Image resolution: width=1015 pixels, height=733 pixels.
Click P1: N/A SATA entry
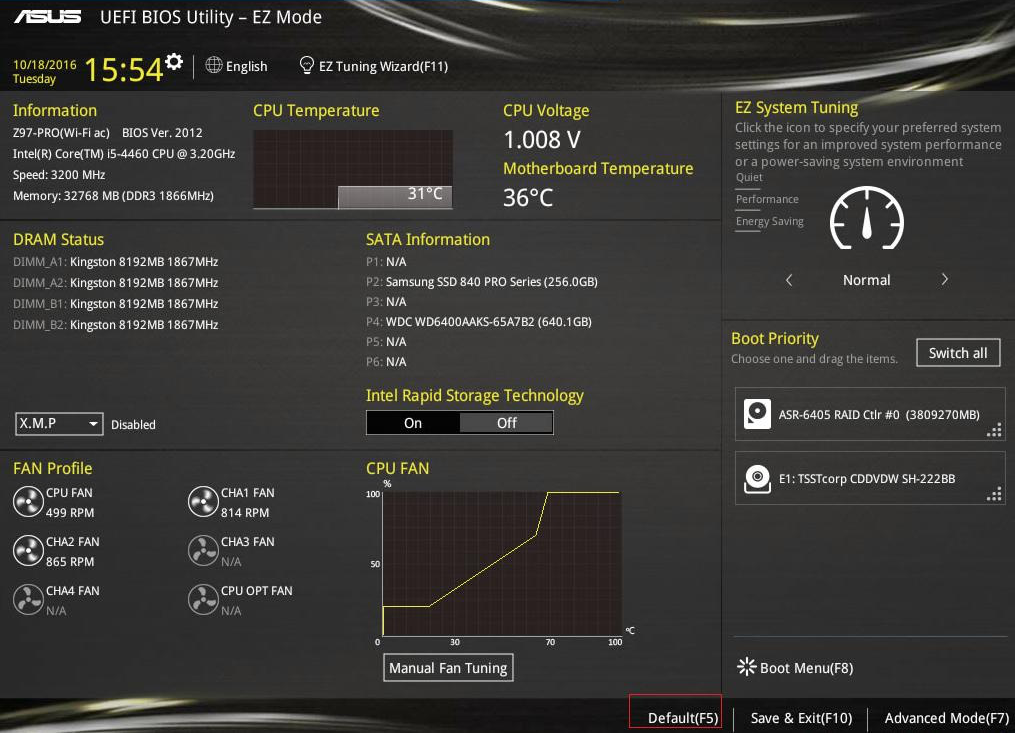pyautogui.click(x=386, y=262)
